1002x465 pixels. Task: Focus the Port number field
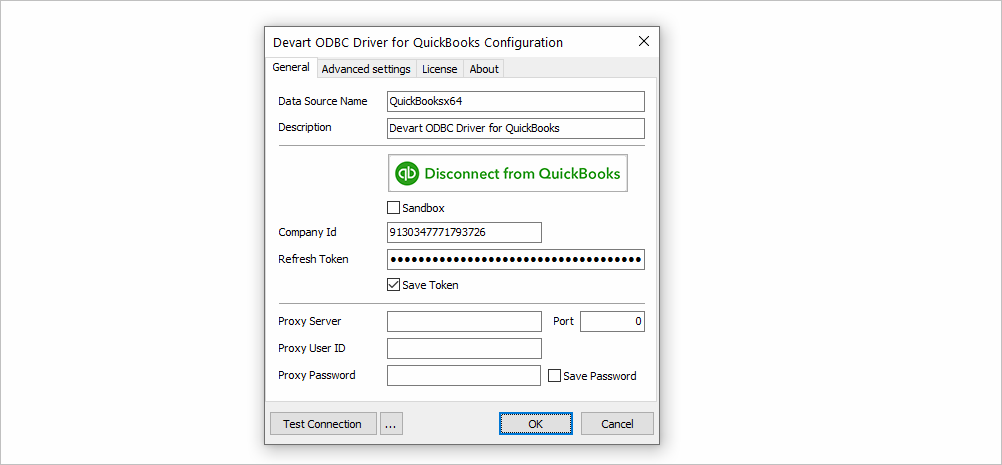(612, 321)
